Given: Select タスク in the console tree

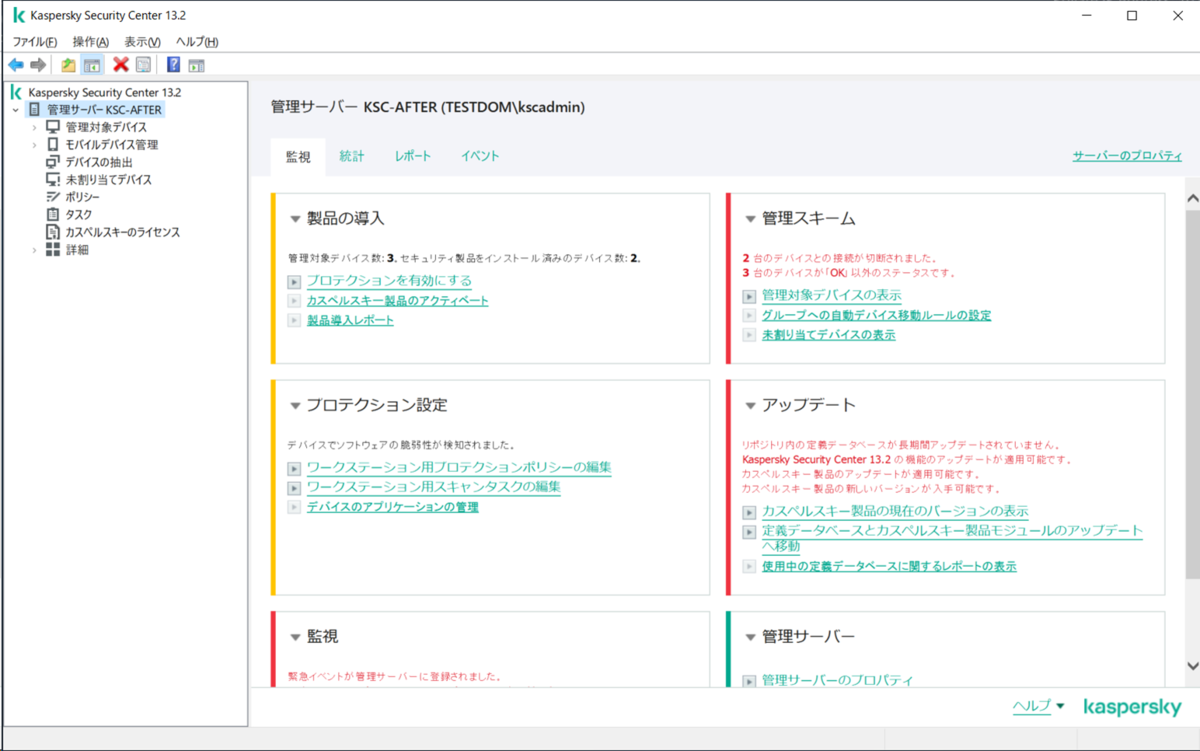Looking at the screenshot, I should (79, 215).
